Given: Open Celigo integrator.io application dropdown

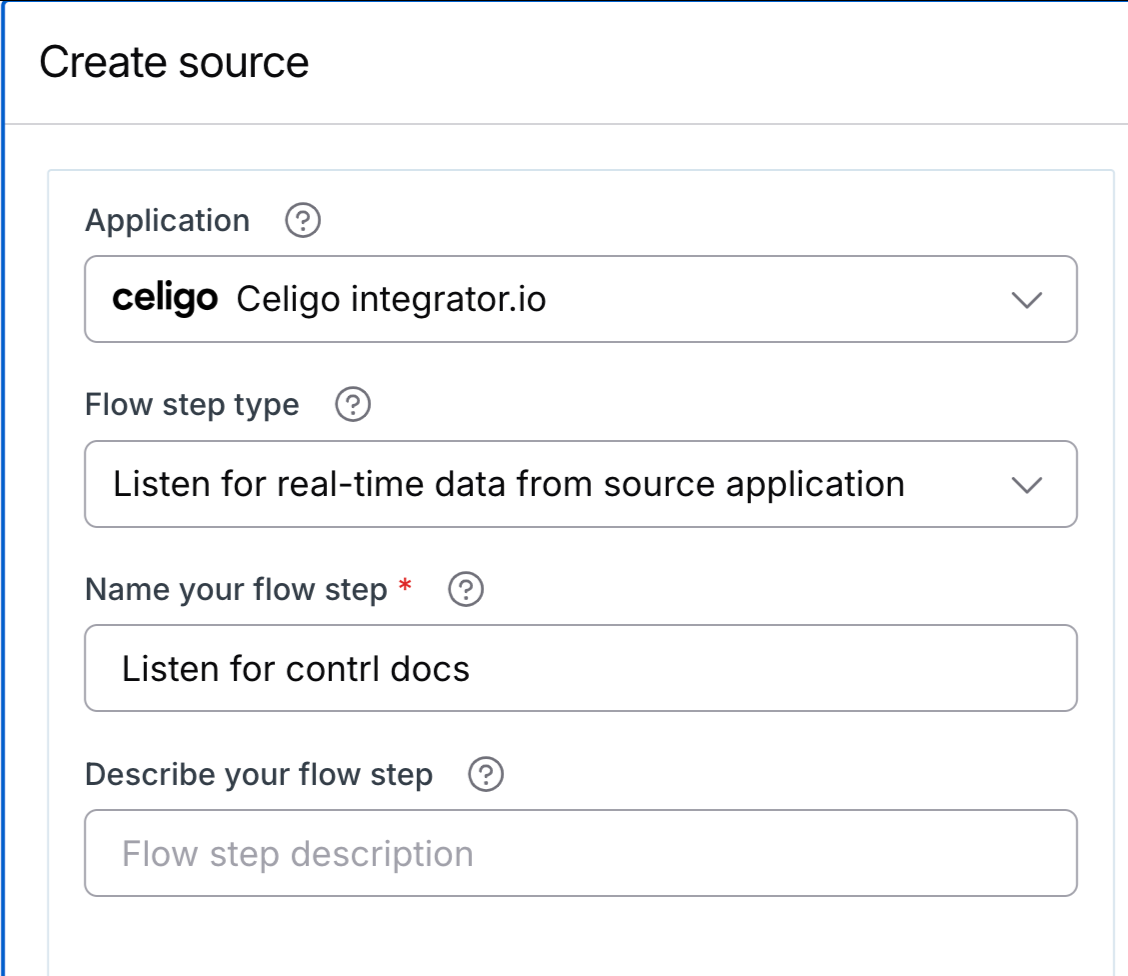Looking at the screenshot, I should coord(581,299).
